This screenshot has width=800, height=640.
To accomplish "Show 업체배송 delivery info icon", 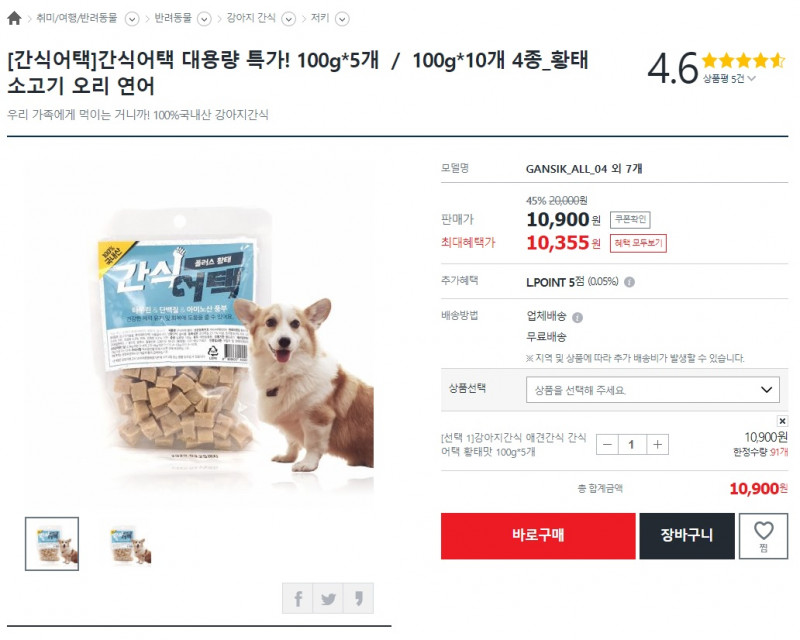I will point(577,317).
